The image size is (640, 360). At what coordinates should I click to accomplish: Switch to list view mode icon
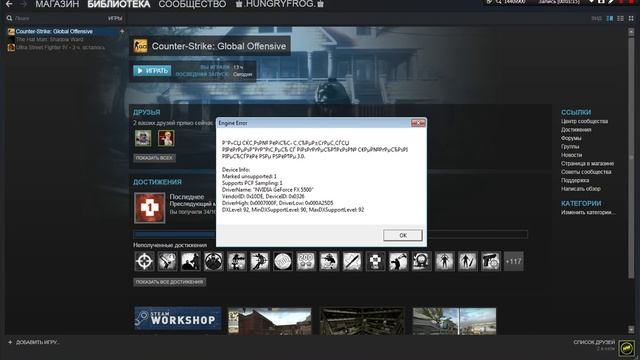[620, 18]
